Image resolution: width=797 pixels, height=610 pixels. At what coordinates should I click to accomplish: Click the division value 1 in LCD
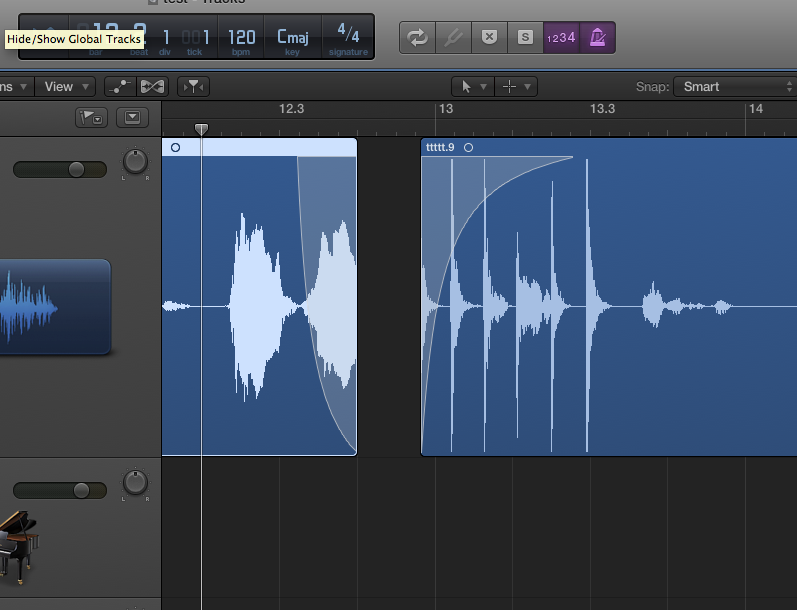coord(166,38)
